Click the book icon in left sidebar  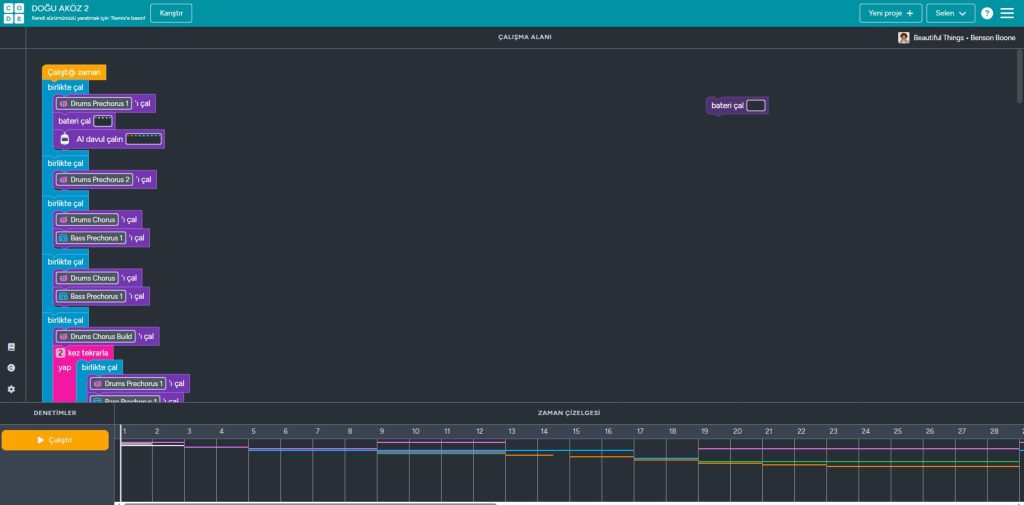(x=11, y=347)
